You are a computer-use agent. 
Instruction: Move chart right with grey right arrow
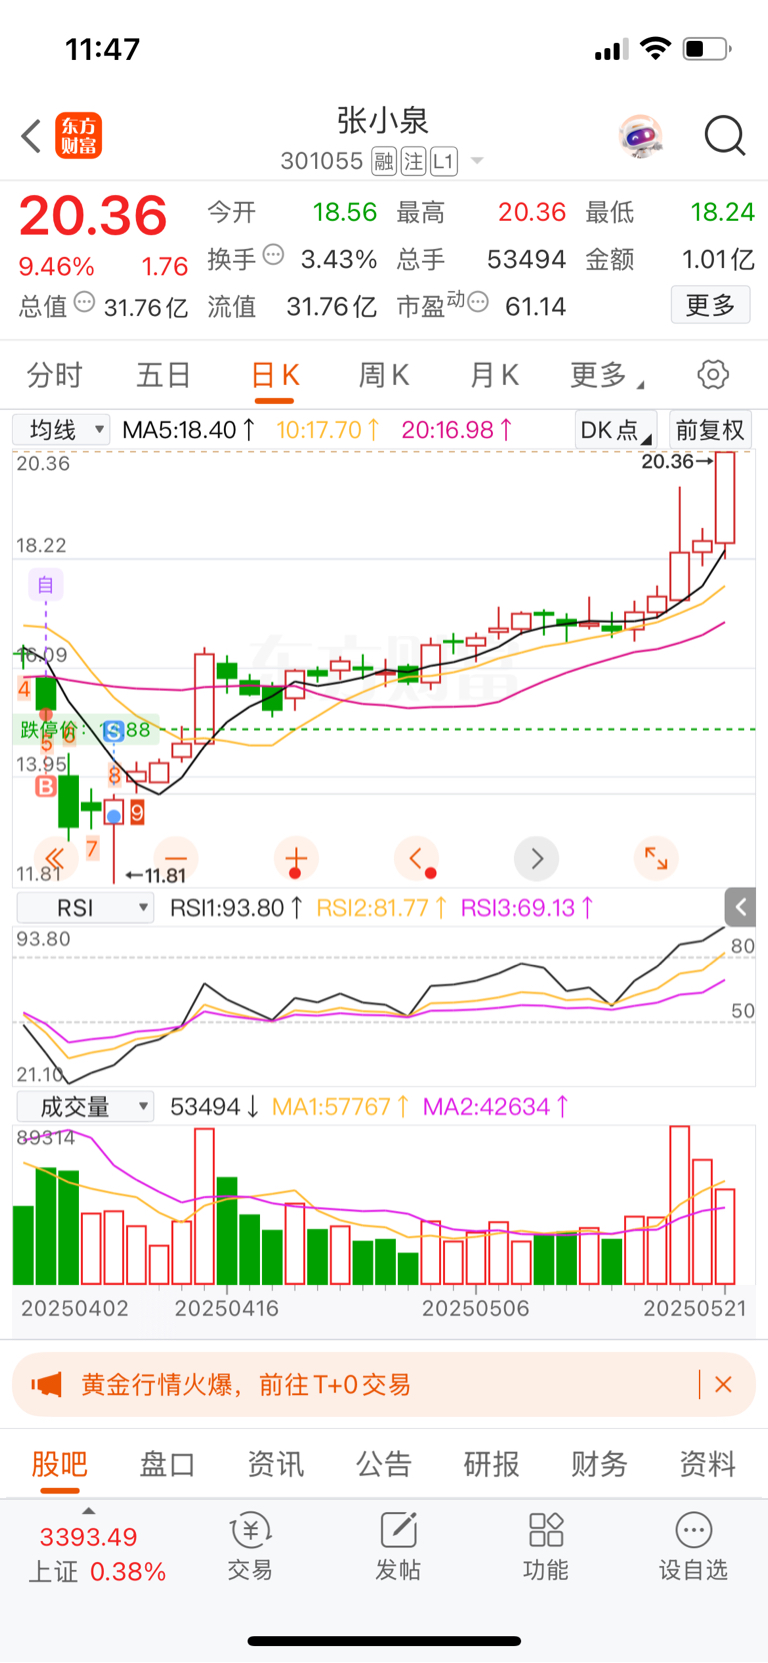tap(536, 858)
